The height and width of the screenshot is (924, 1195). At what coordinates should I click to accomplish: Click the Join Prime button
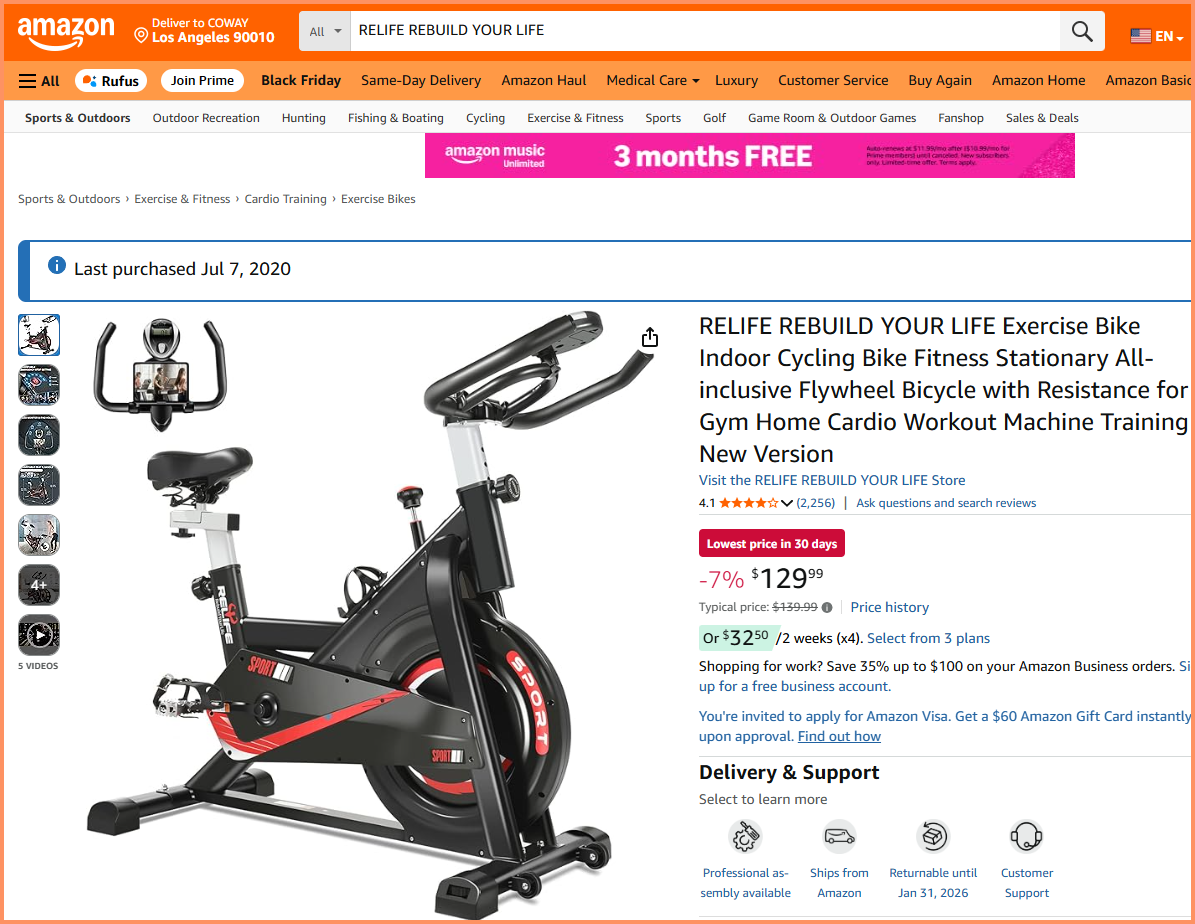click(x=202, y=81)
